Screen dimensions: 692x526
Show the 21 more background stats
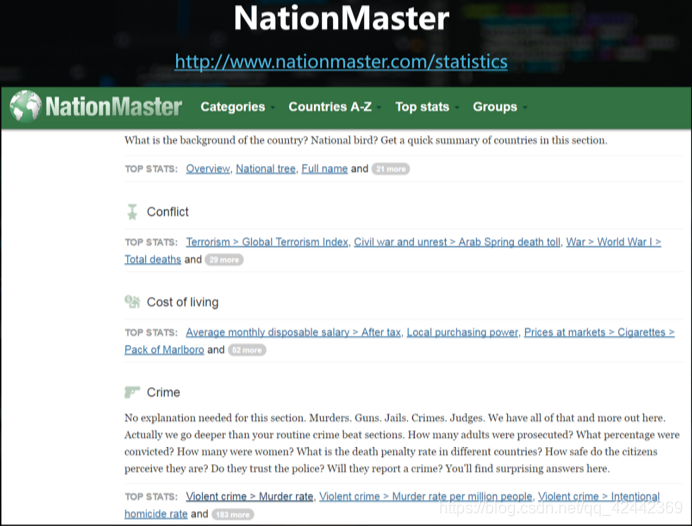(x=391, y=169)
